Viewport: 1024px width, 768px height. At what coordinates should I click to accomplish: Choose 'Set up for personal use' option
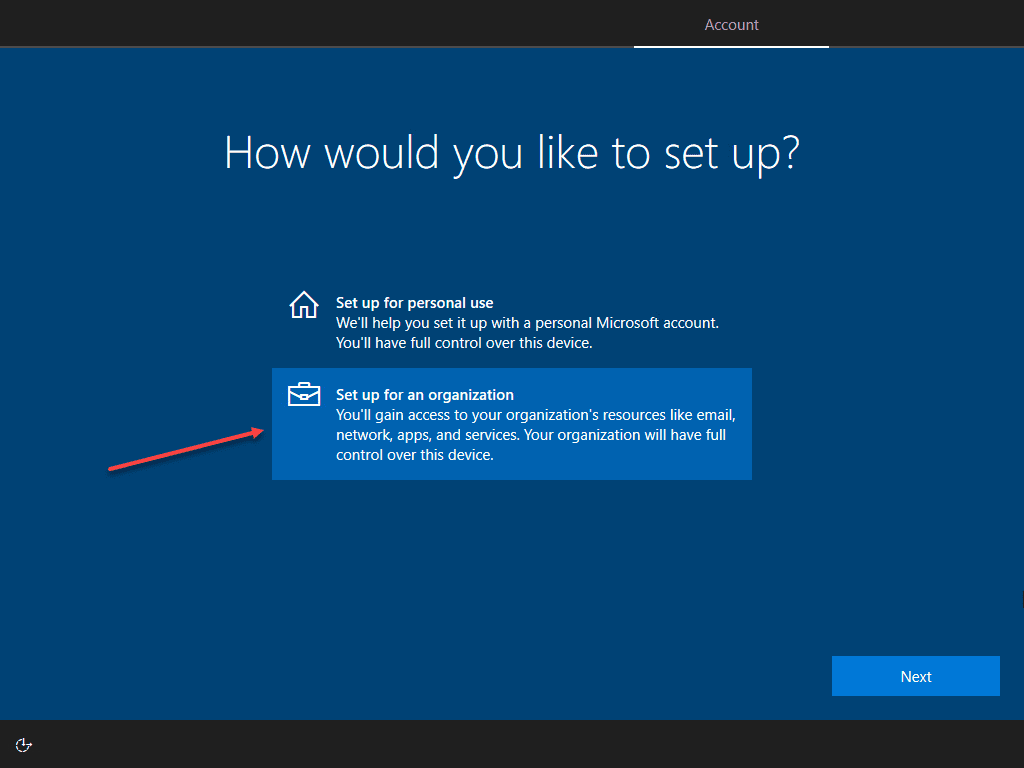tap(511, 322)
